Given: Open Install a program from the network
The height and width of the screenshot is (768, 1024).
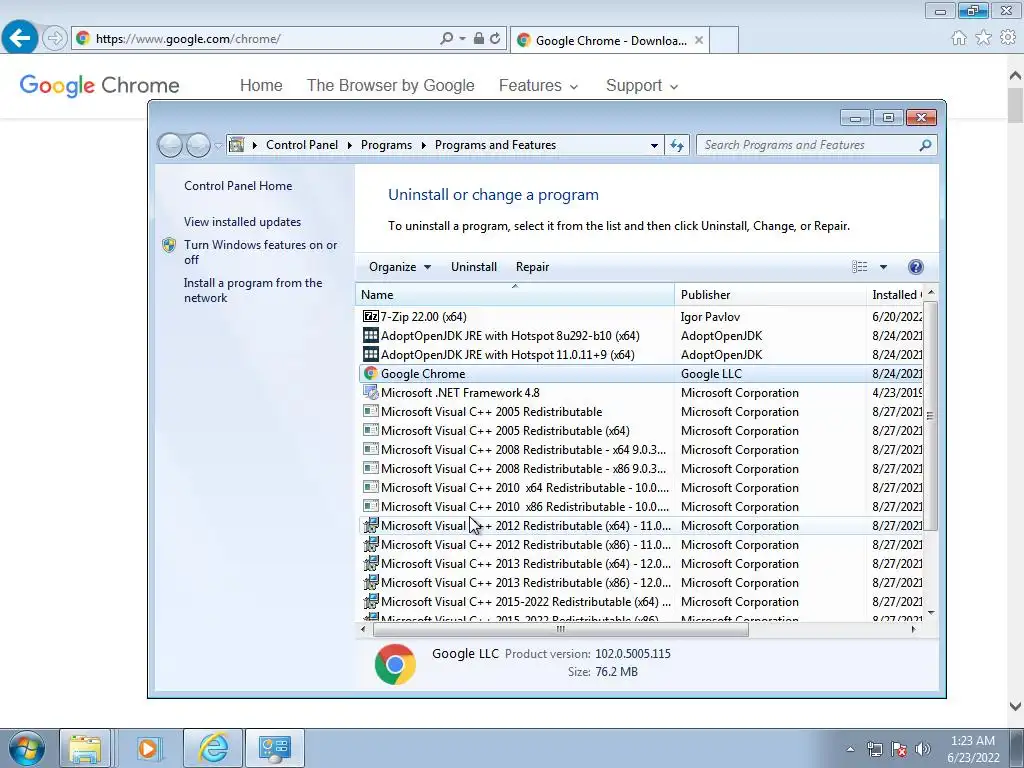Looking at the screenshot, I should point(253,290).
